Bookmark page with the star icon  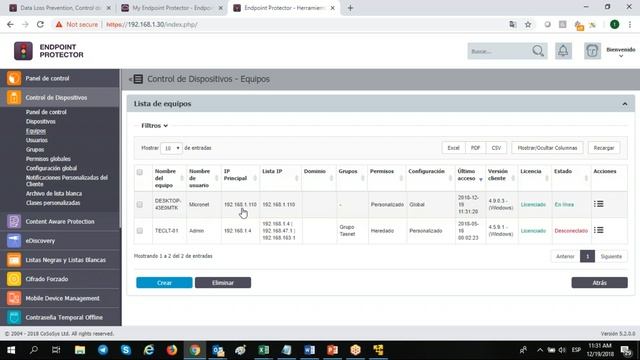point(528,24)
